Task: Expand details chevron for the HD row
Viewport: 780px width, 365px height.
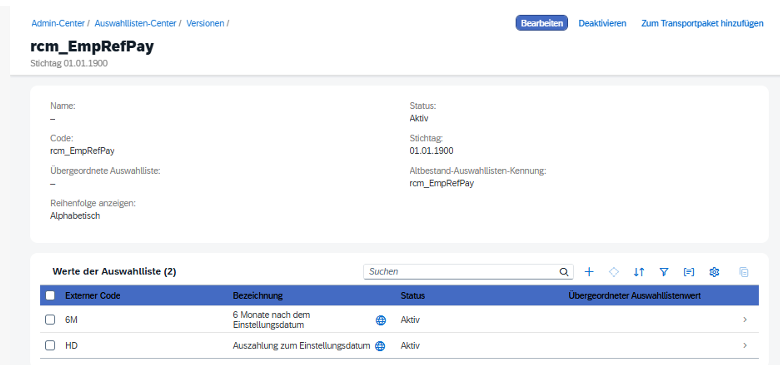Action: [x=745, y=345]
